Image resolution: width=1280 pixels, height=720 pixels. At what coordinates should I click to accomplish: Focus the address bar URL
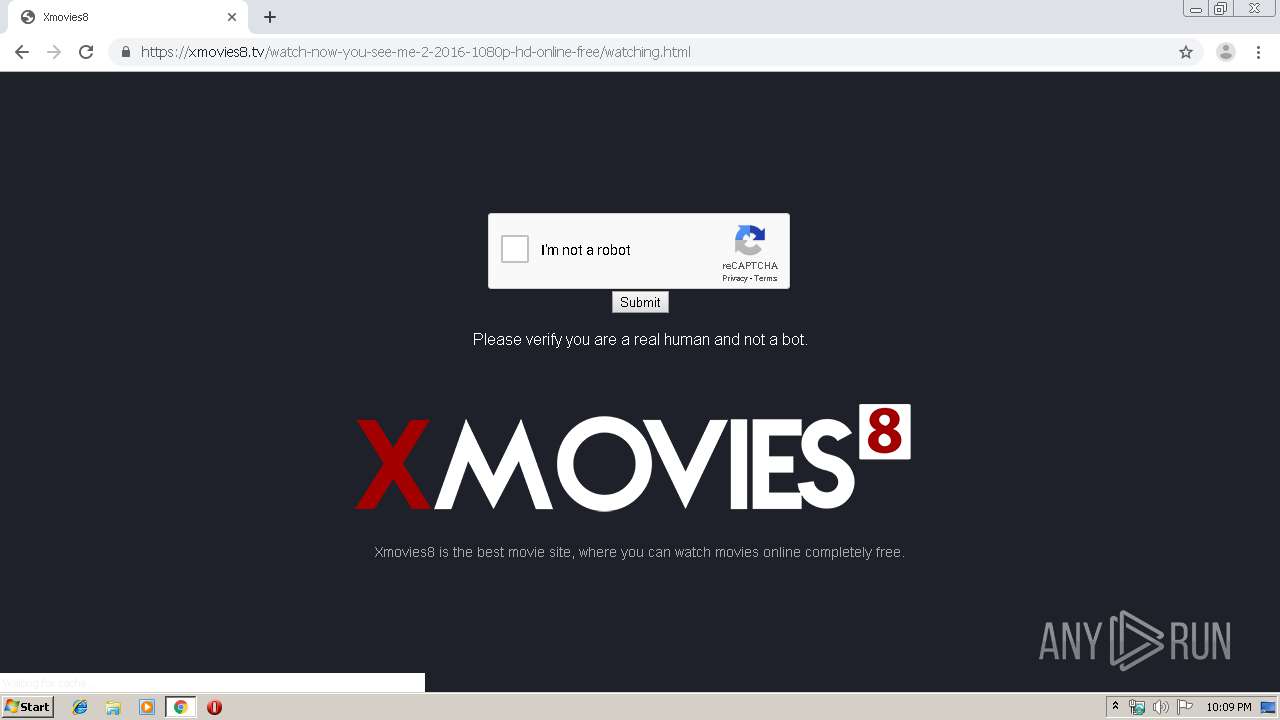(x=416, y=52)
